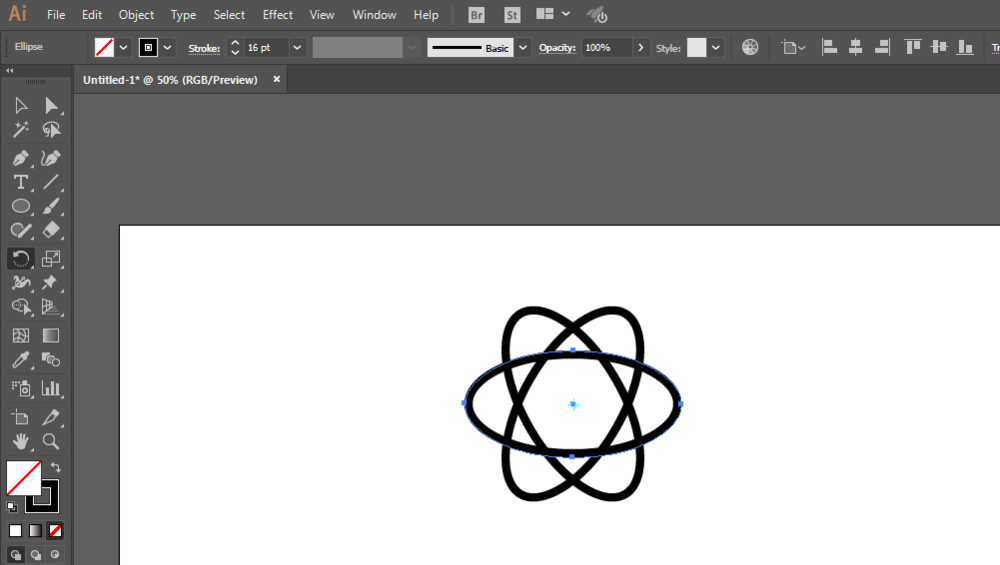Choose the Eraser tool
This screenshot has height=565, width=1000.
click(x=51, y=230)
